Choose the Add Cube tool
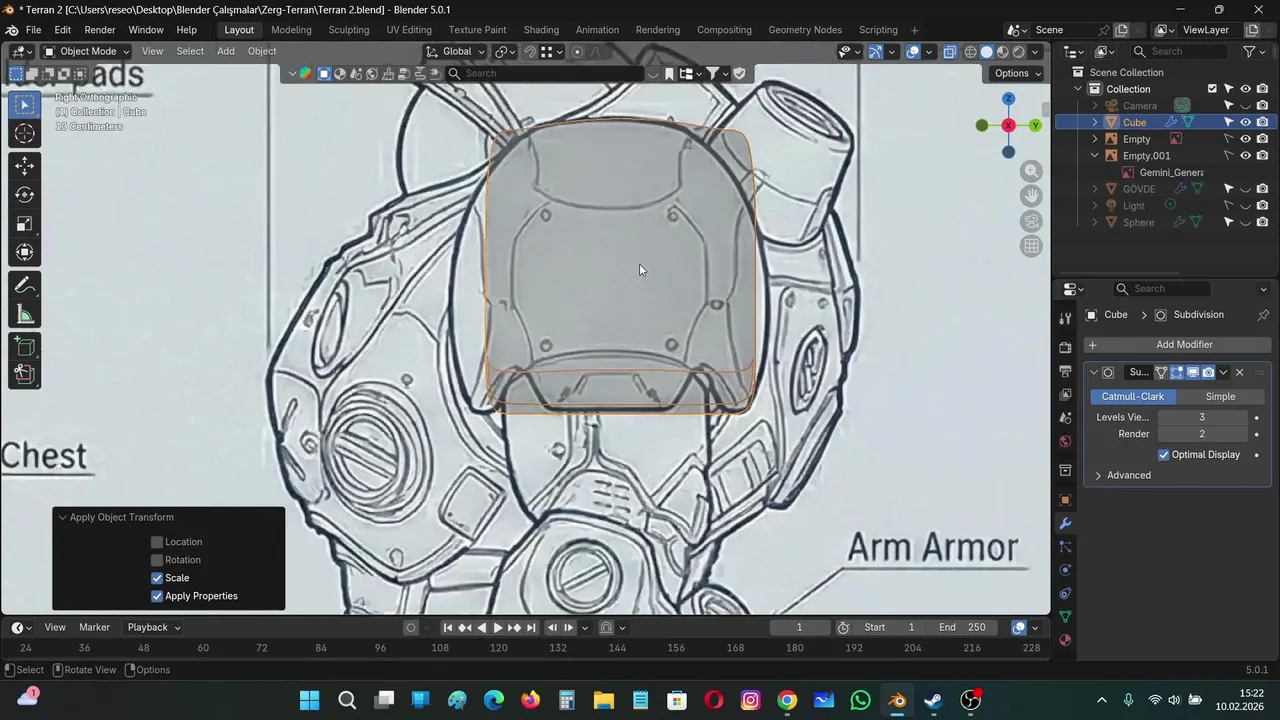 click(25, 346)
